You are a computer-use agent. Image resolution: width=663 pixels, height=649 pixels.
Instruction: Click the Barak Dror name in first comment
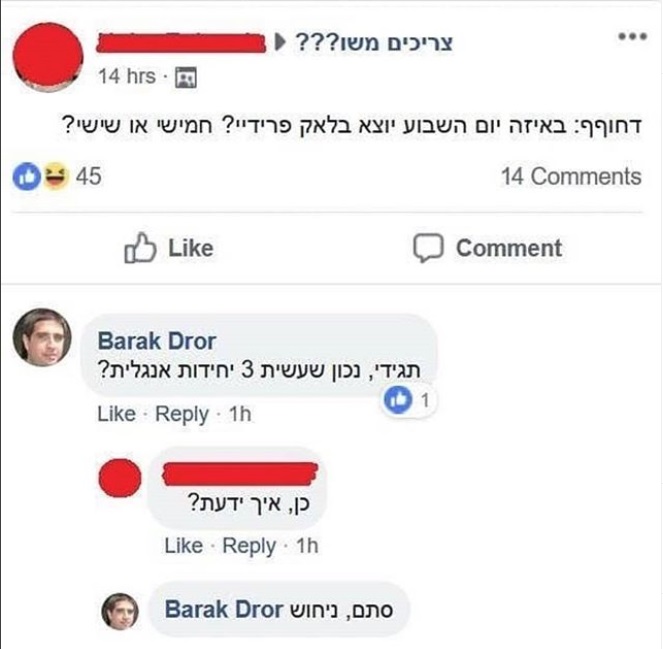(157, 341)
